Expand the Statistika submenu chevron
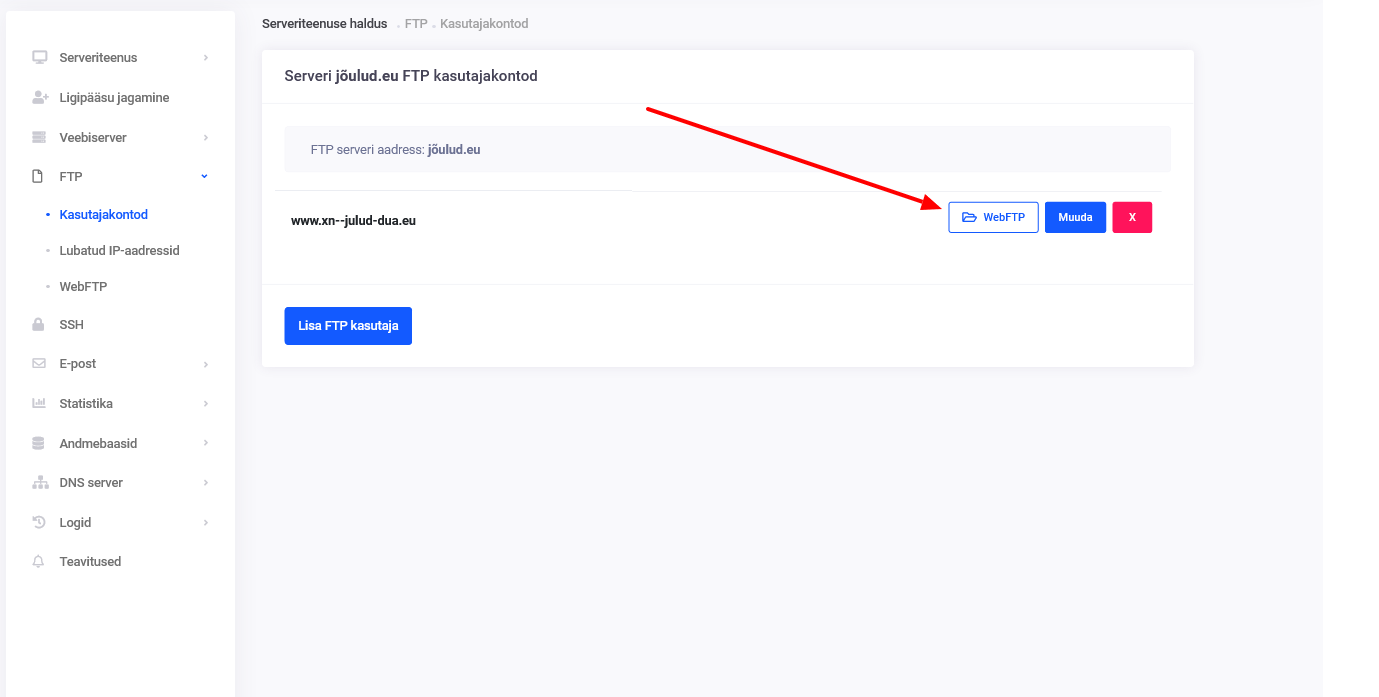 205,404
